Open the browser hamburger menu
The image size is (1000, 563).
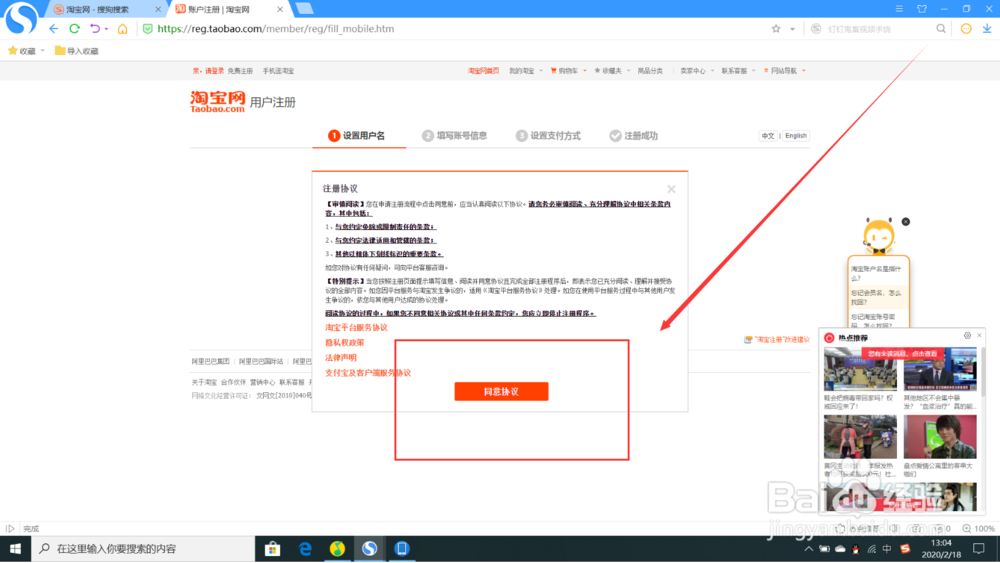click(x=899, y=9)
